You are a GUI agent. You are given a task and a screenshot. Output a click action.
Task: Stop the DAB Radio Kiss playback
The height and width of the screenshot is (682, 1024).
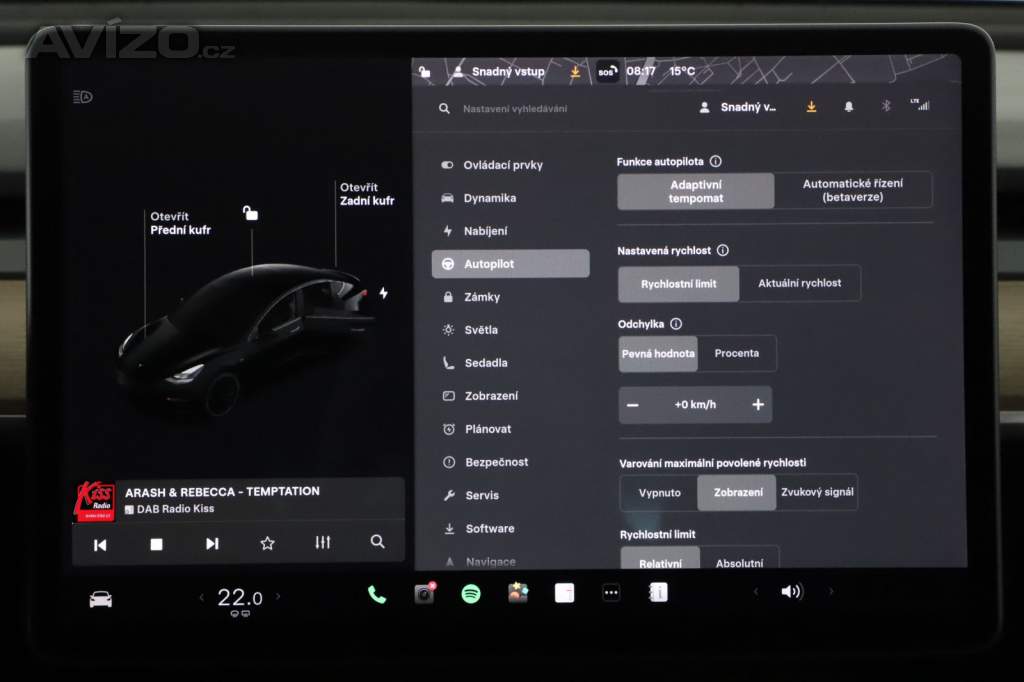point(156,544)
